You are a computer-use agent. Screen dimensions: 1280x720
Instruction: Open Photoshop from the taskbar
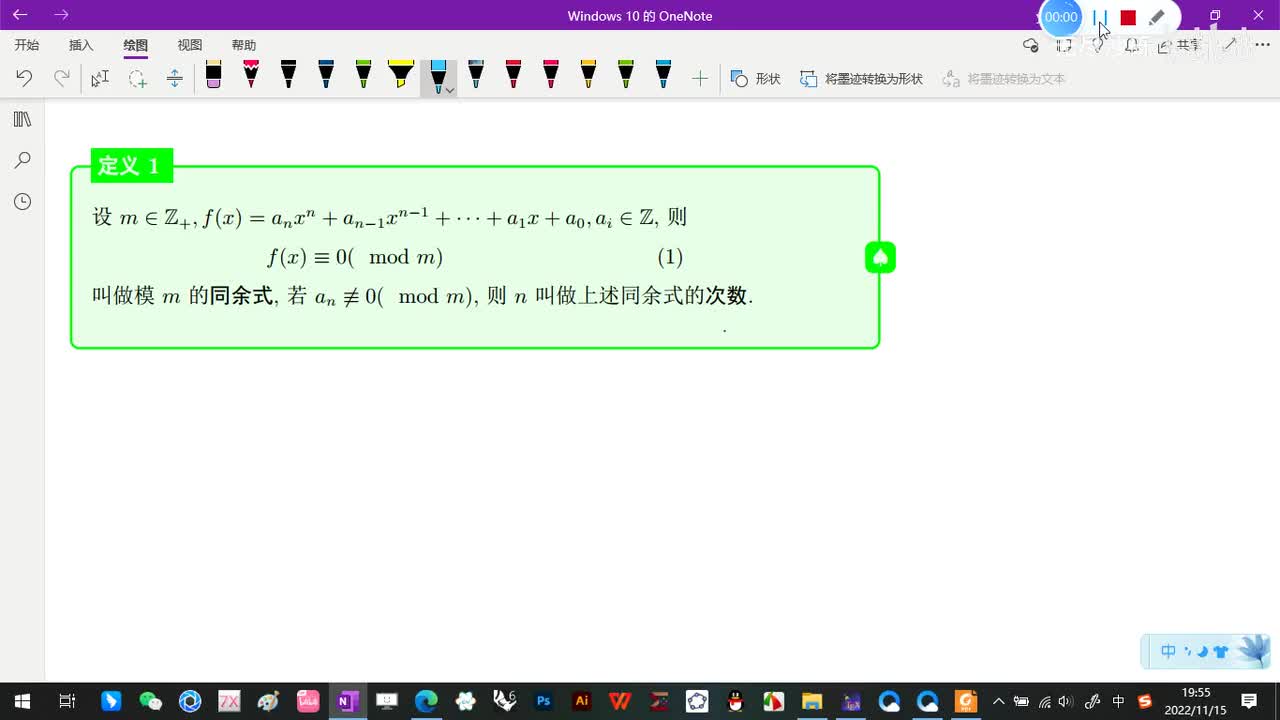point(544,701)
